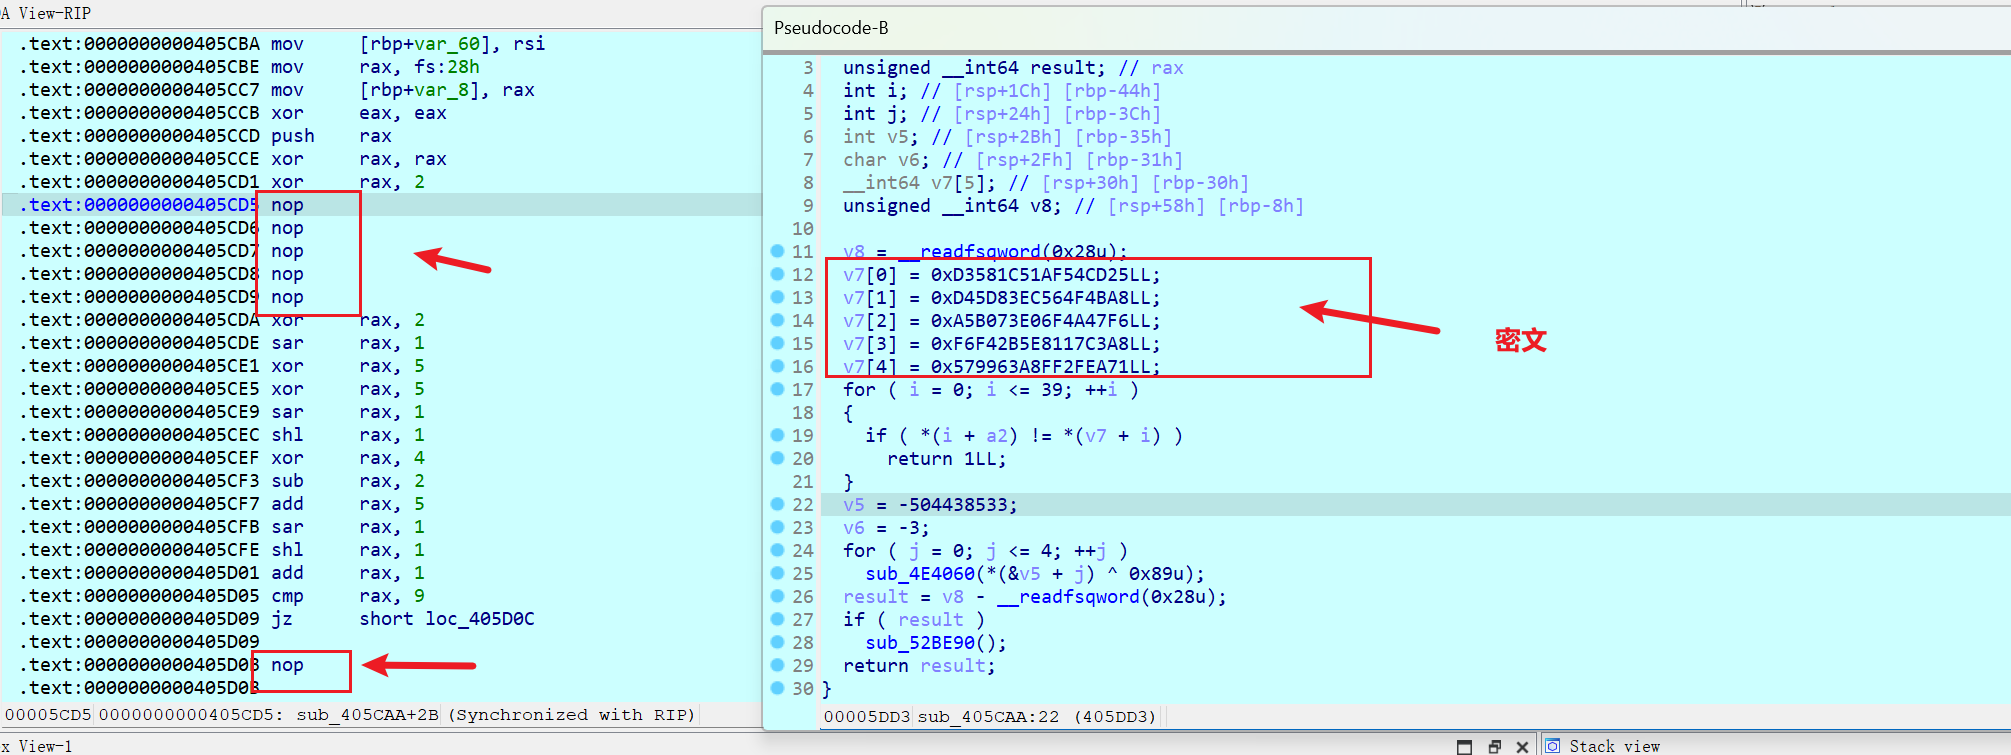Select the add rax, 5 instruction
This screenshot has width=2011, height=755.
point(347,504)
